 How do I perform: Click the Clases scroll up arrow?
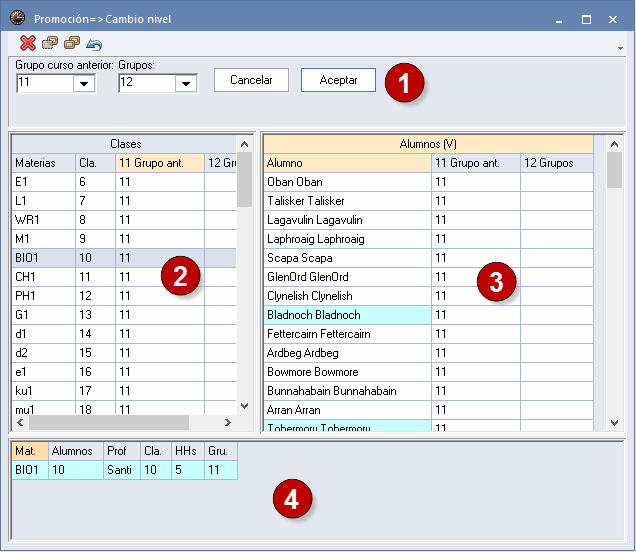(245, 144)
